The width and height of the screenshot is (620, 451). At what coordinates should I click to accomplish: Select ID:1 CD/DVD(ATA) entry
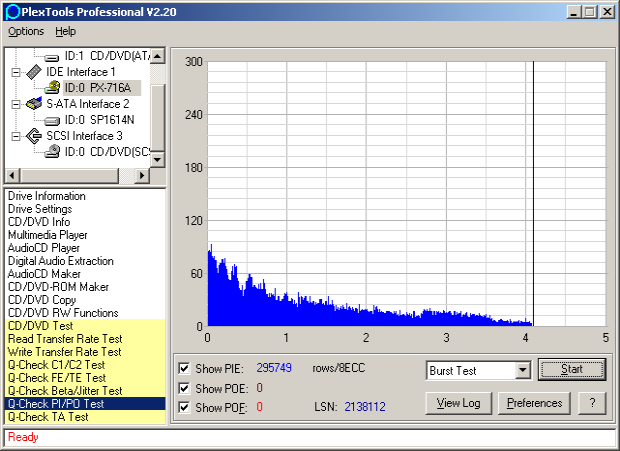(107, 56)
